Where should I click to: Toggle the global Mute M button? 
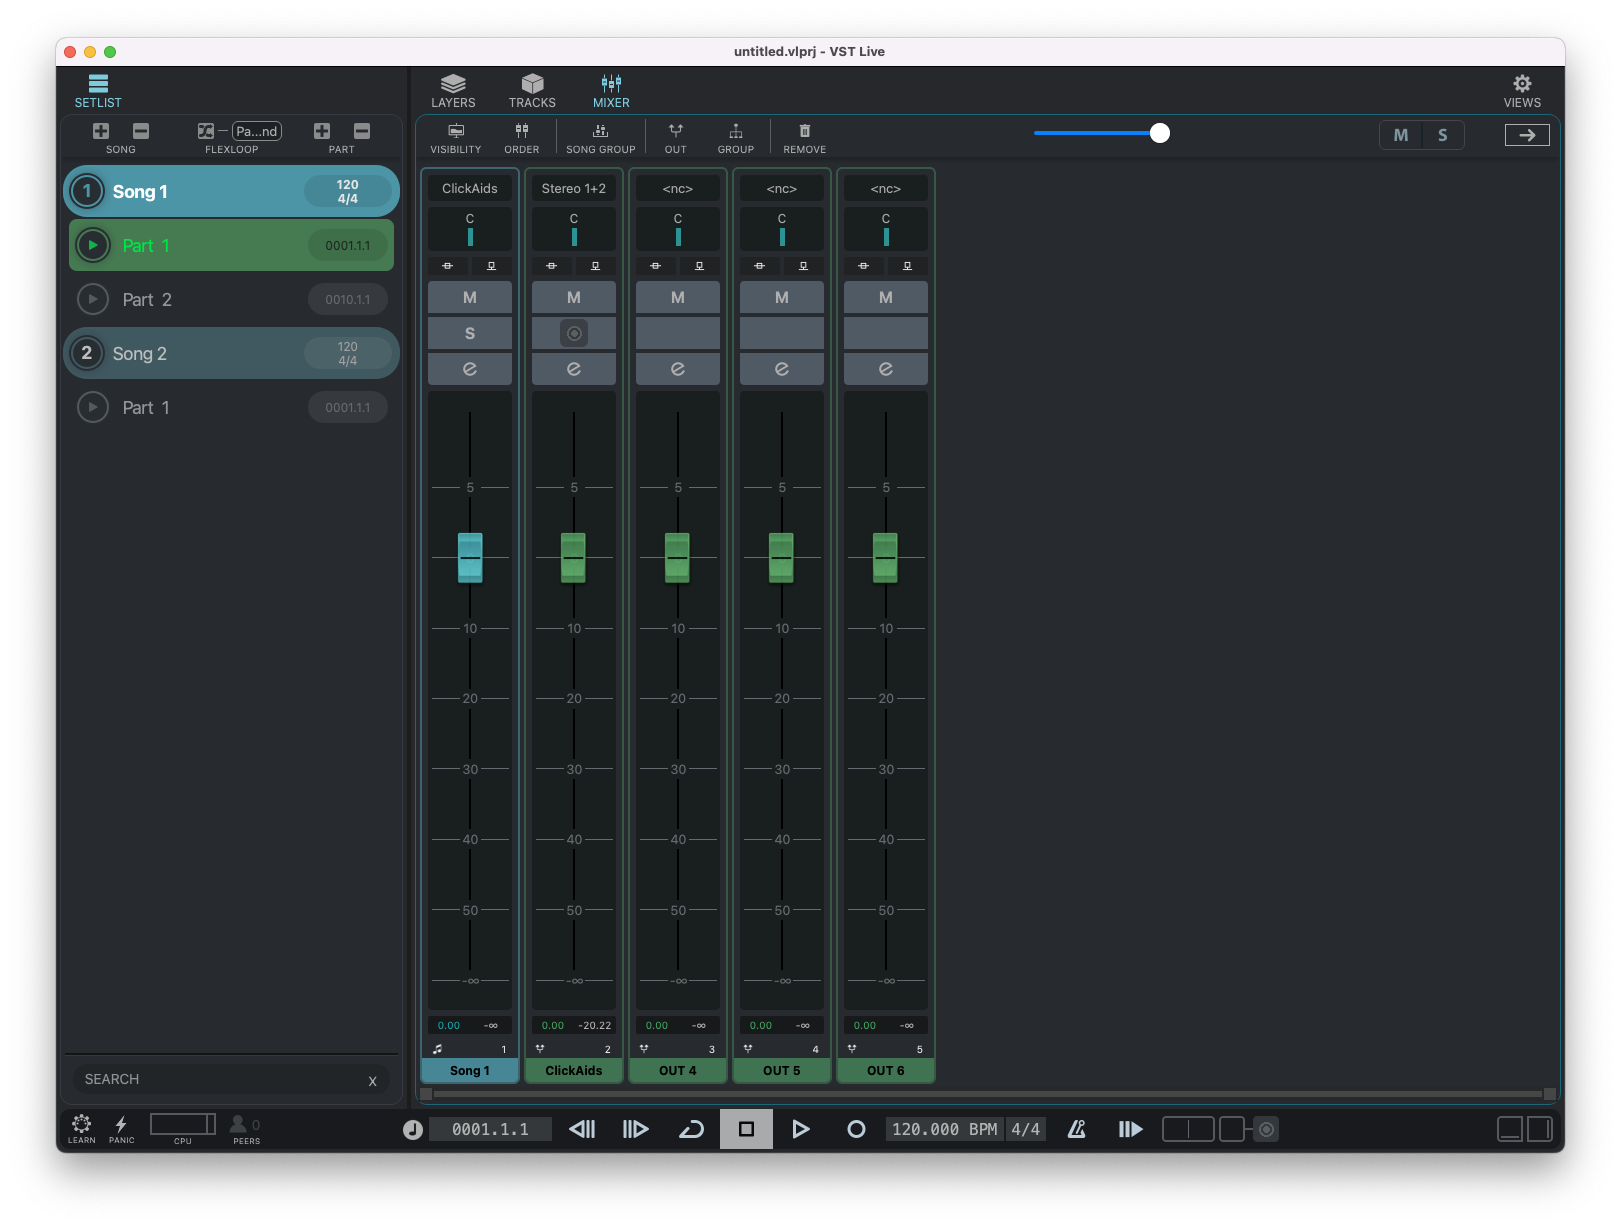click(1400, 135)
